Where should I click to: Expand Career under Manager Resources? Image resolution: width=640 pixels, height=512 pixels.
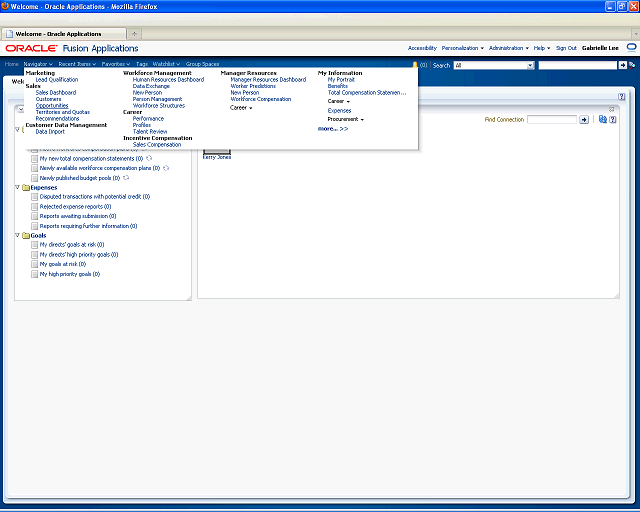[241, 108]
